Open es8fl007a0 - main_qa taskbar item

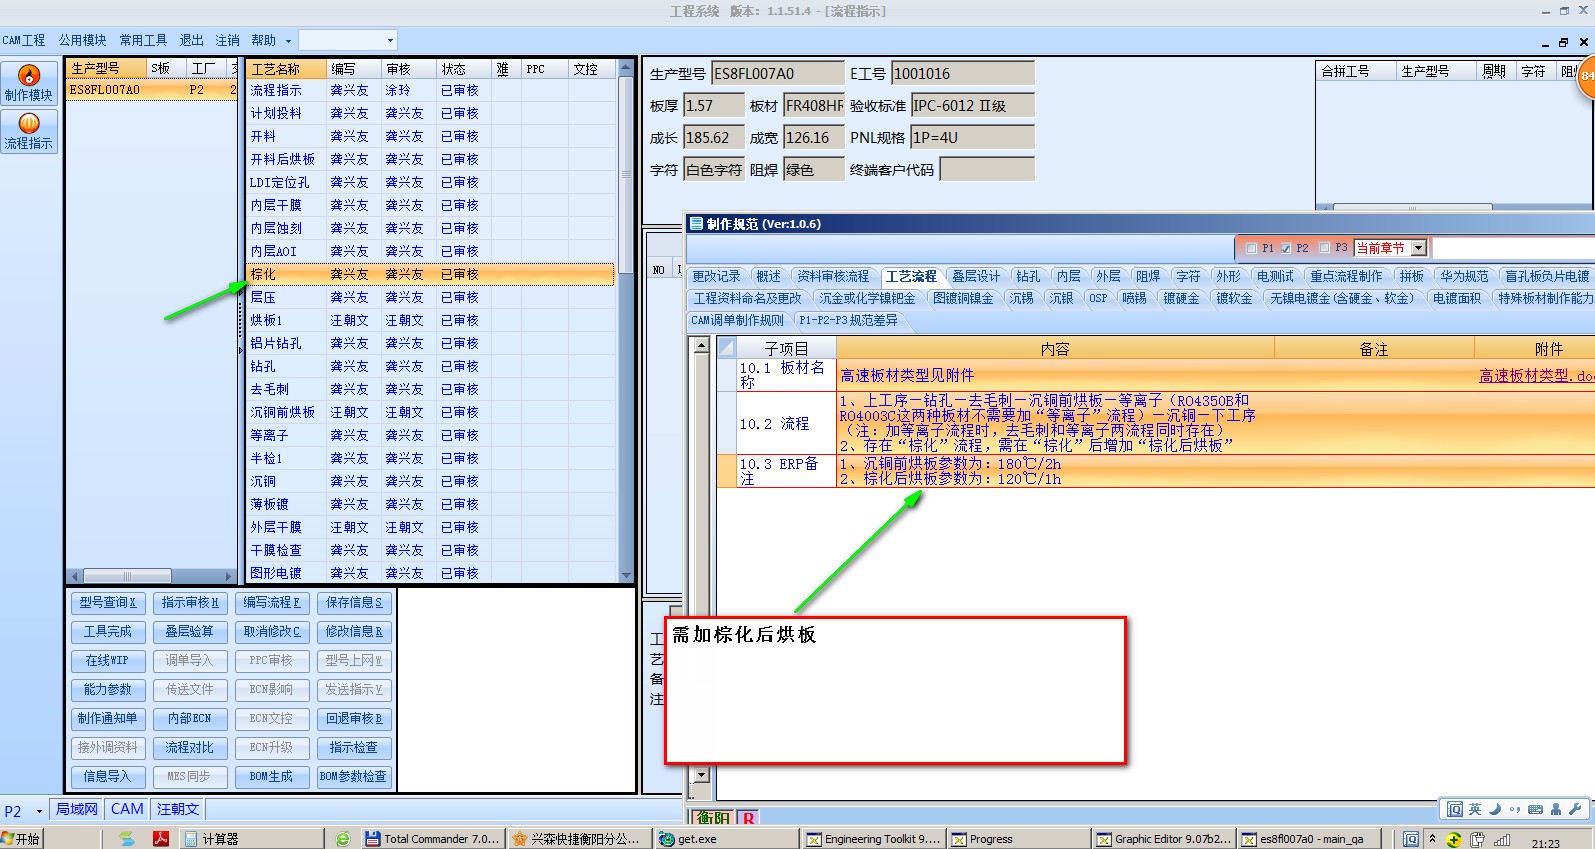click(x=1309, y=839)
